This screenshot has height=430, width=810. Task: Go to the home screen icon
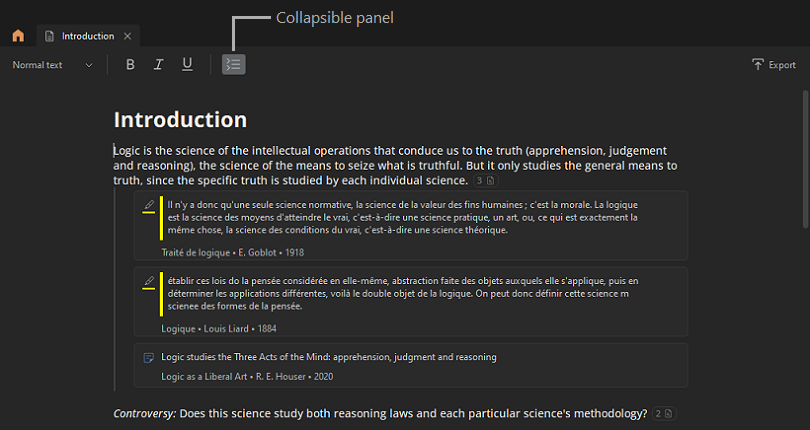coord(18,36)
